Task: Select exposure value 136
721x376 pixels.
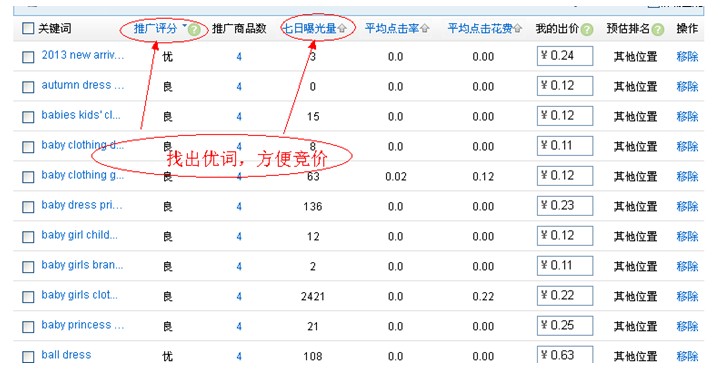Action: pyautogui.click(x=313, y=206)
